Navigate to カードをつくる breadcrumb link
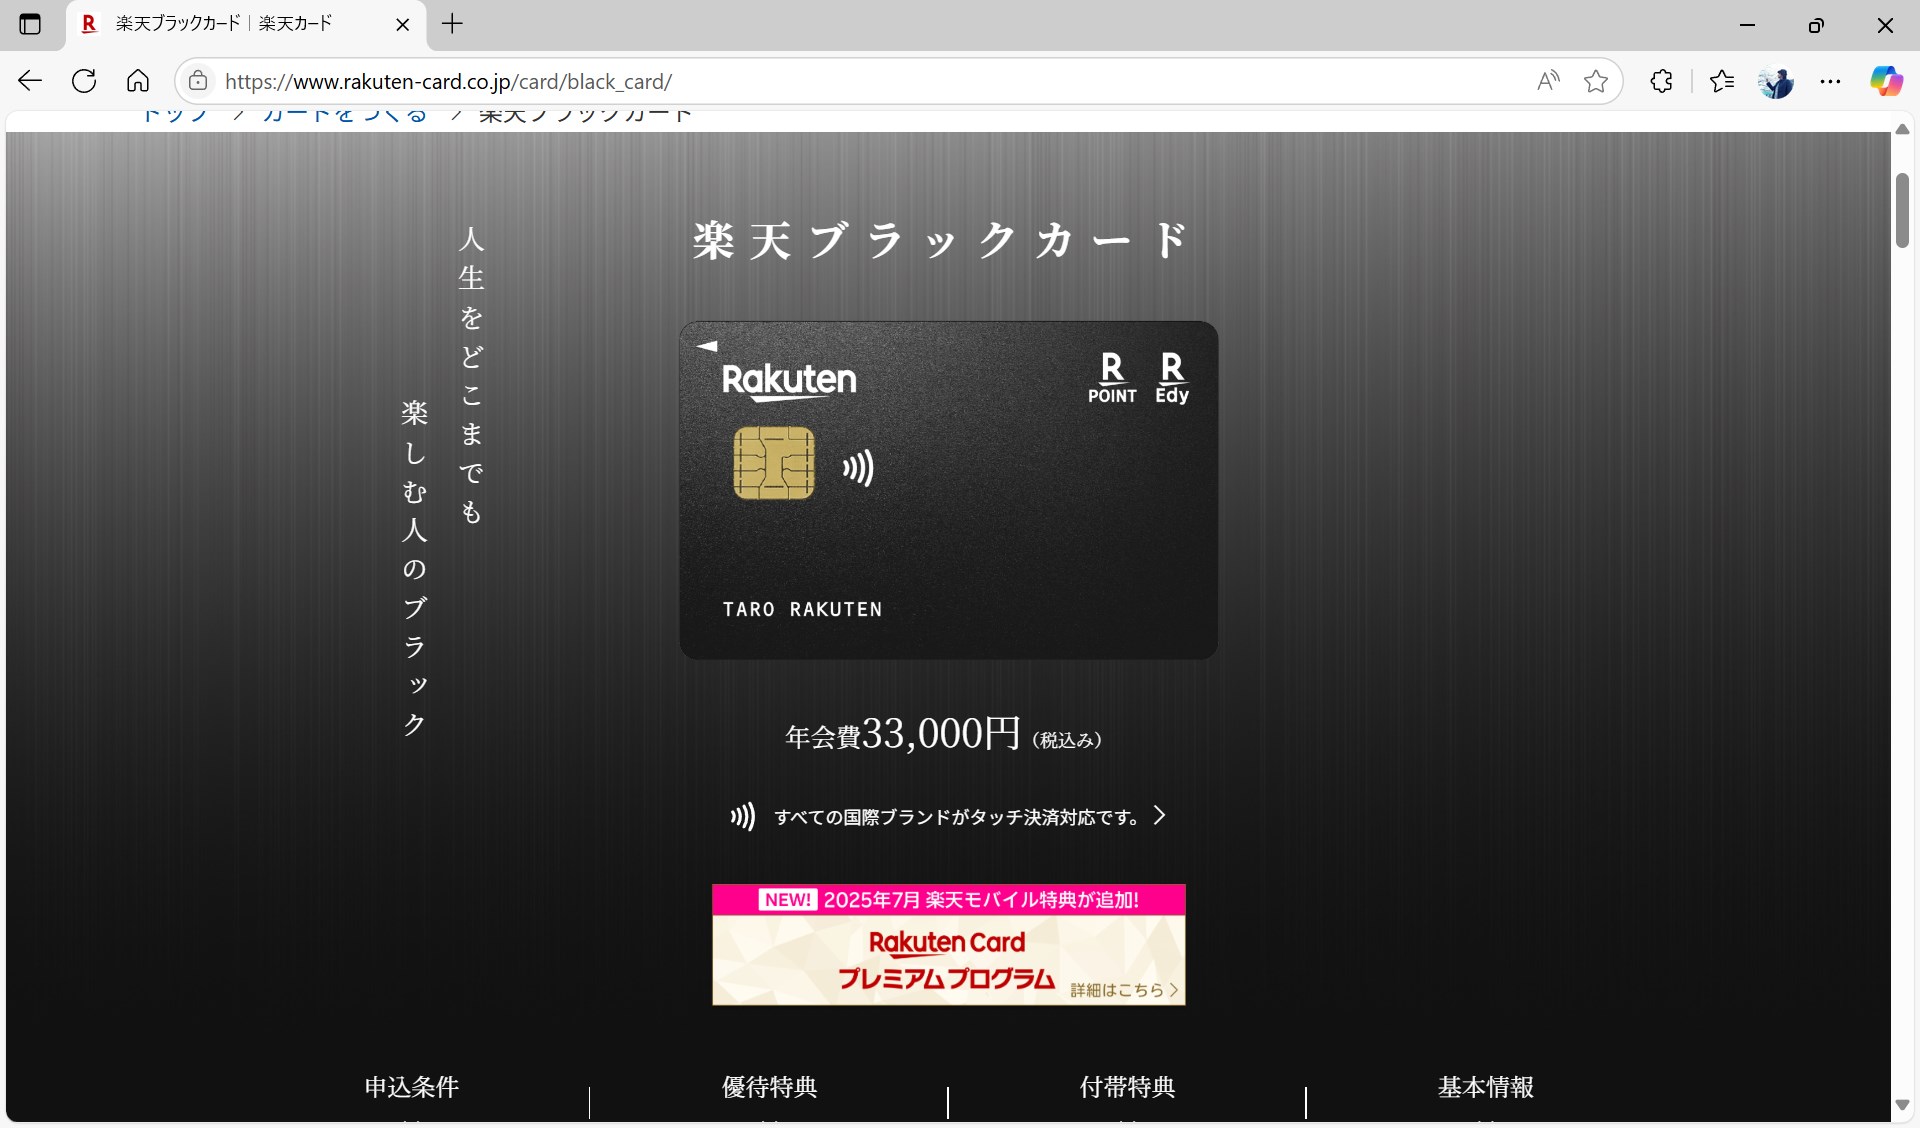The height and width of the screenshot is (1128, 1920). (x=344, y=114)
